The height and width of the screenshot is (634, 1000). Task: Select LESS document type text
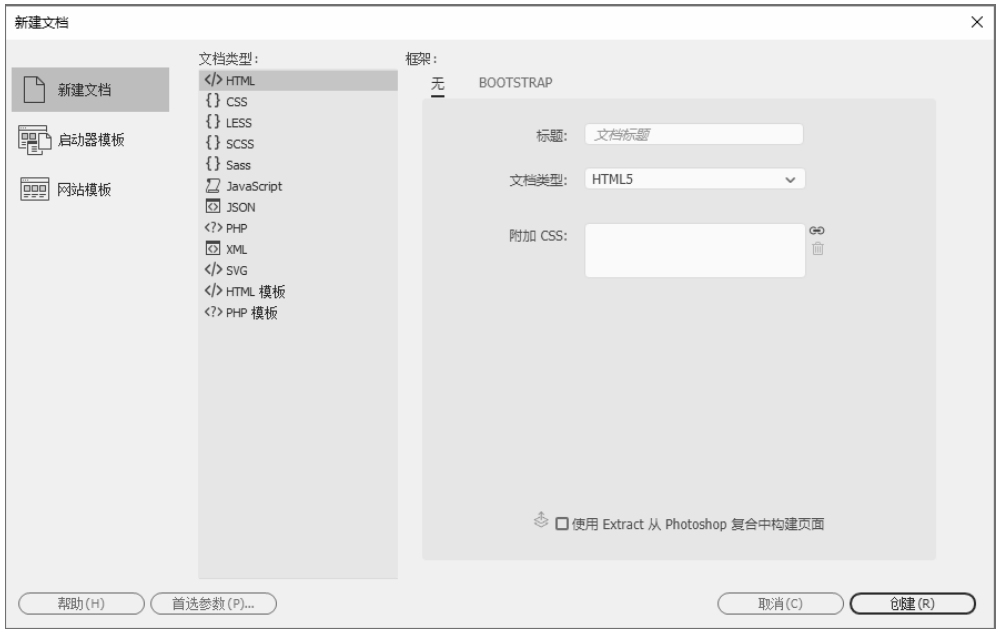239,123
